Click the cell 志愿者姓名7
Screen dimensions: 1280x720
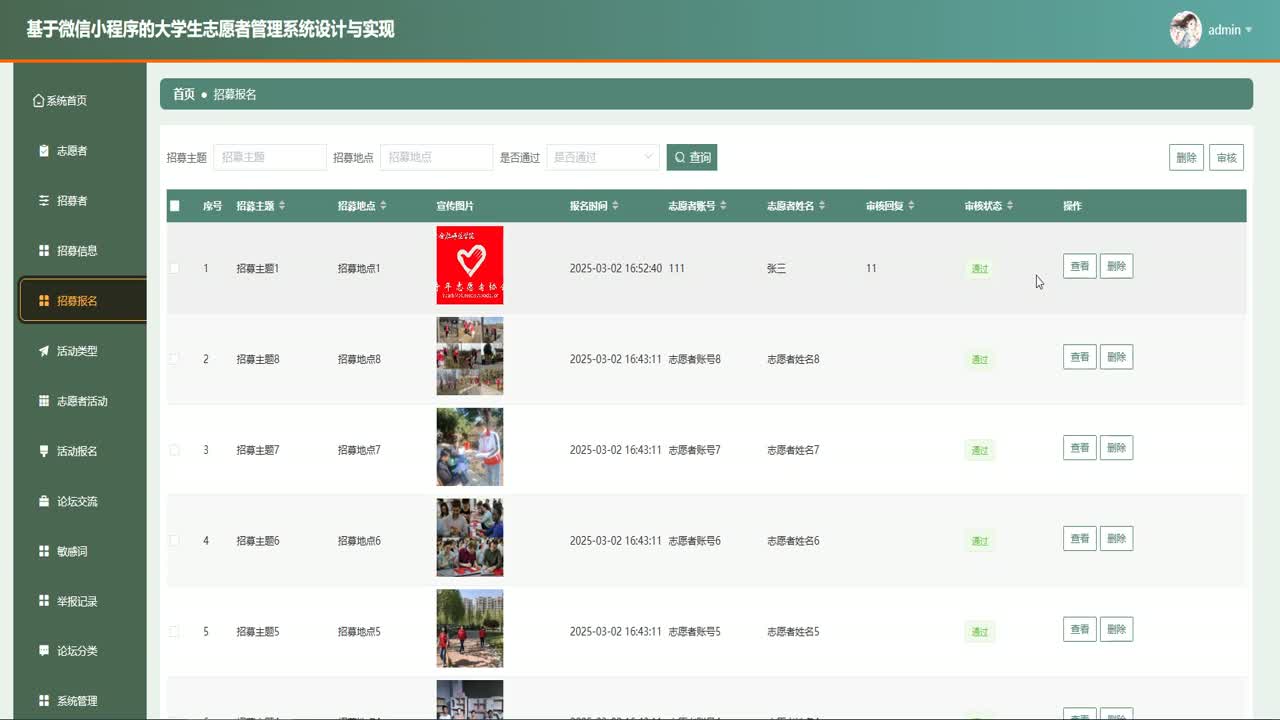(x=793, y=450)
